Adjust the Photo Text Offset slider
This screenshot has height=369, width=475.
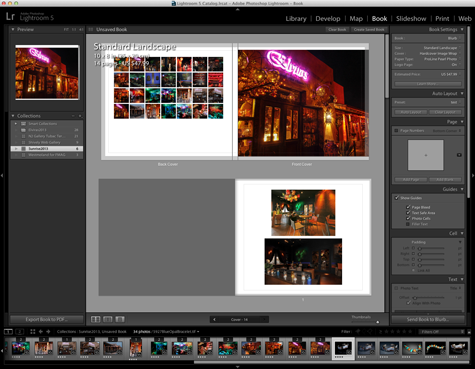click(415, 297)
